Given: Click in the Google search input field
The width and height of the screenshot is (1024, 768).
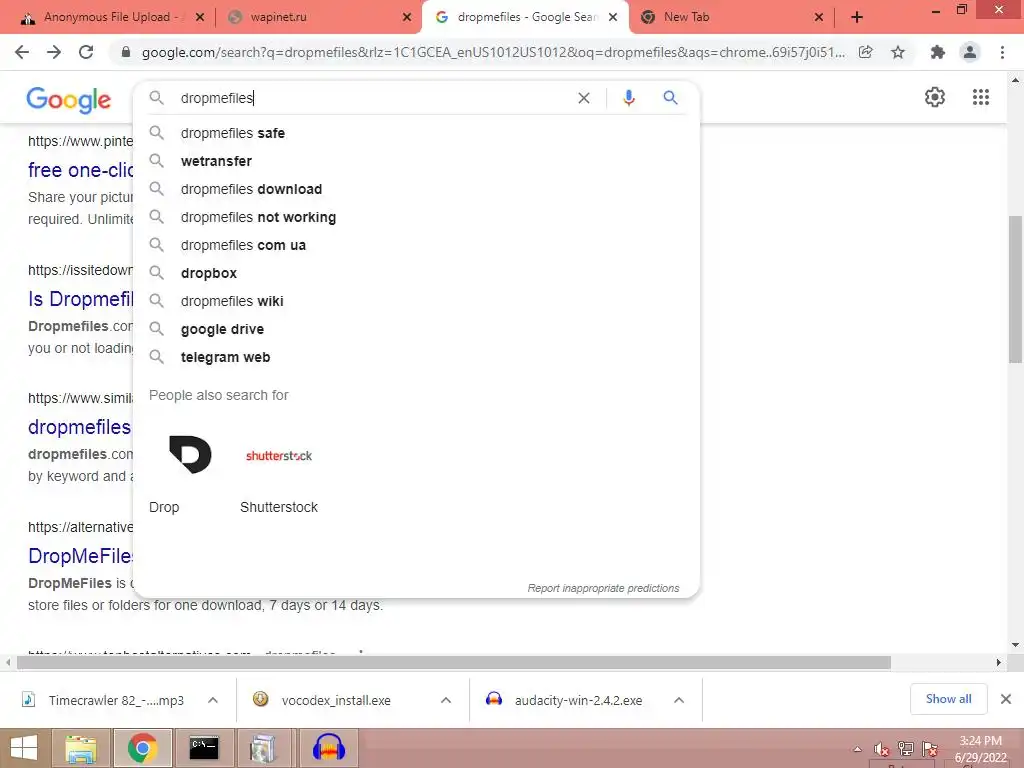Looking at the screenshot, I should click(372, 98).
